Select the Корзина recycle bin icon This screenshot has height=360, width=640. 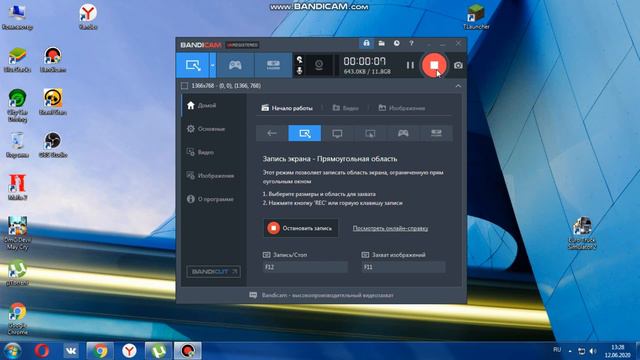pos(17,145)
